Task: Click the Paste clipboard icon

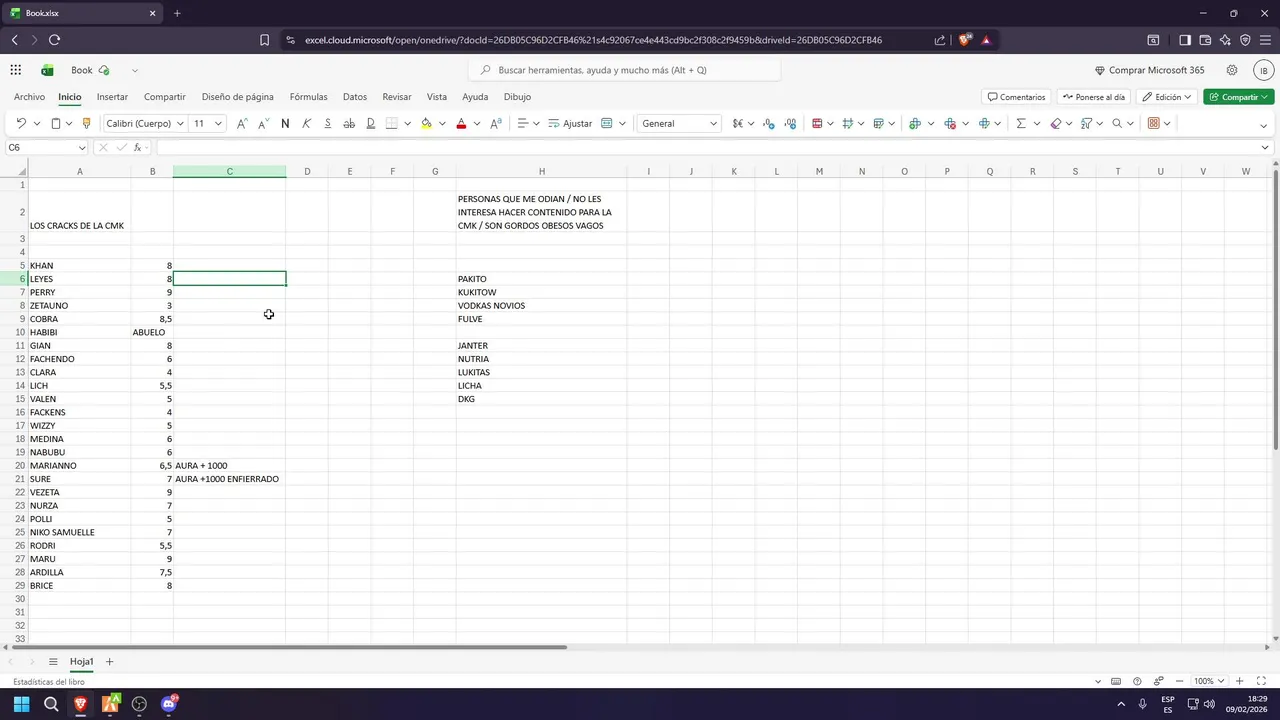Action: coord(56,123)
